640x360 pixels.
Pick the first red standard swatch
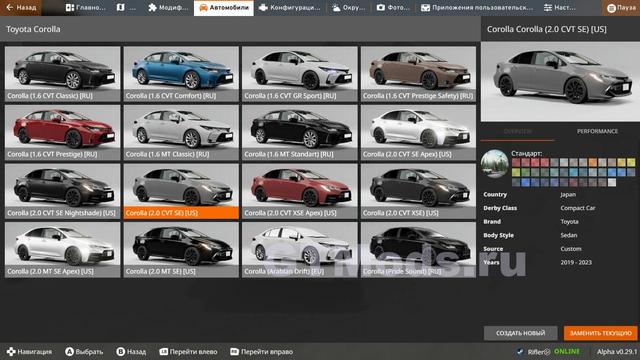pyautogui.click(x=516, y=162)
